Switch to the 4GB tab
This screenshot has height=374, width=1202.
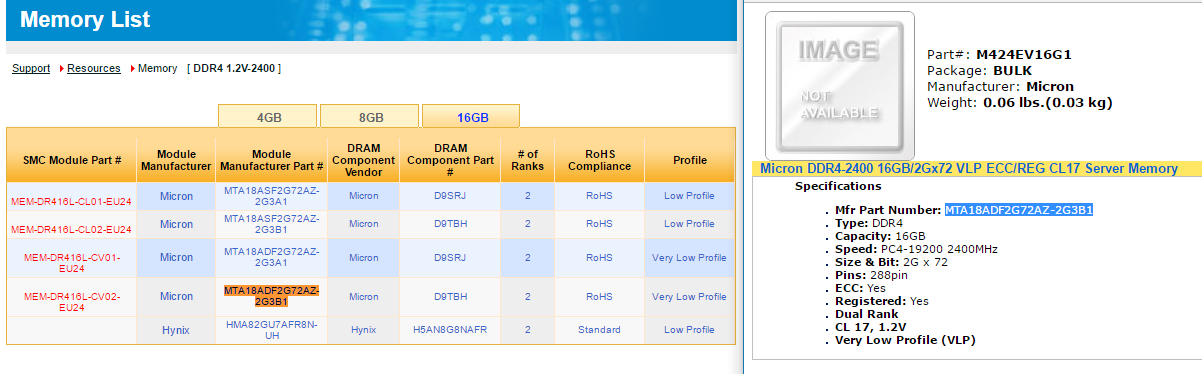pyautogui.click(x=268, y=116)
